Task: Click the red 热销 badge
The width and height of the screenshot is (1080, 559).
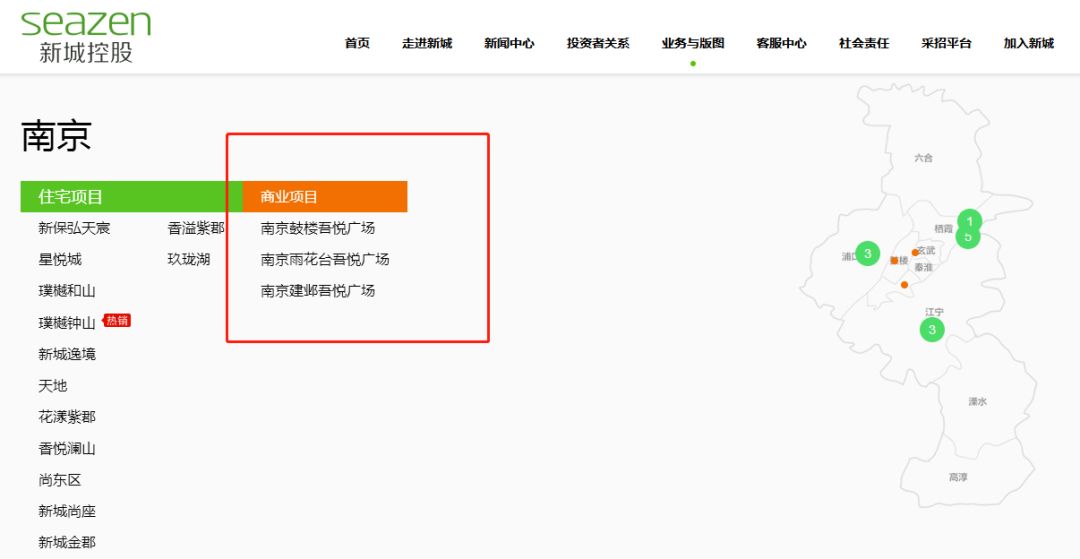Action: 117,320
